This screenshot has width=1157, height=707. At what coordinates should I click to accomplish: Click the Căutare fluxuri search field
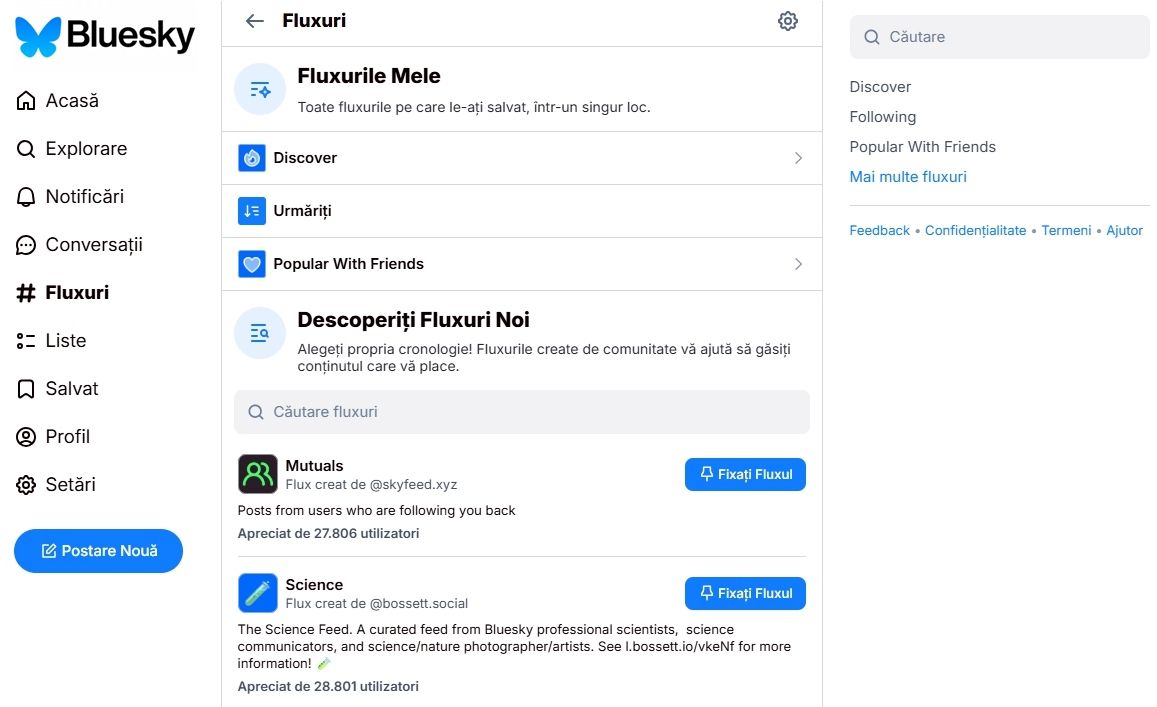pos(522,412)
